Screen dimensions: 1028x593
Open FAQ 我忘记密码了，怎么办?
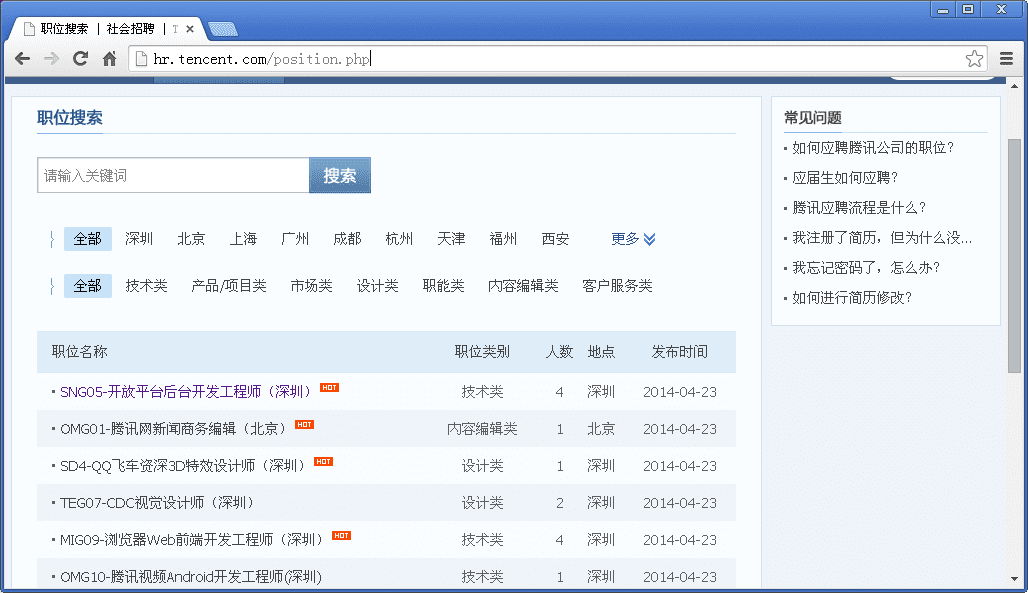point(866,268)
